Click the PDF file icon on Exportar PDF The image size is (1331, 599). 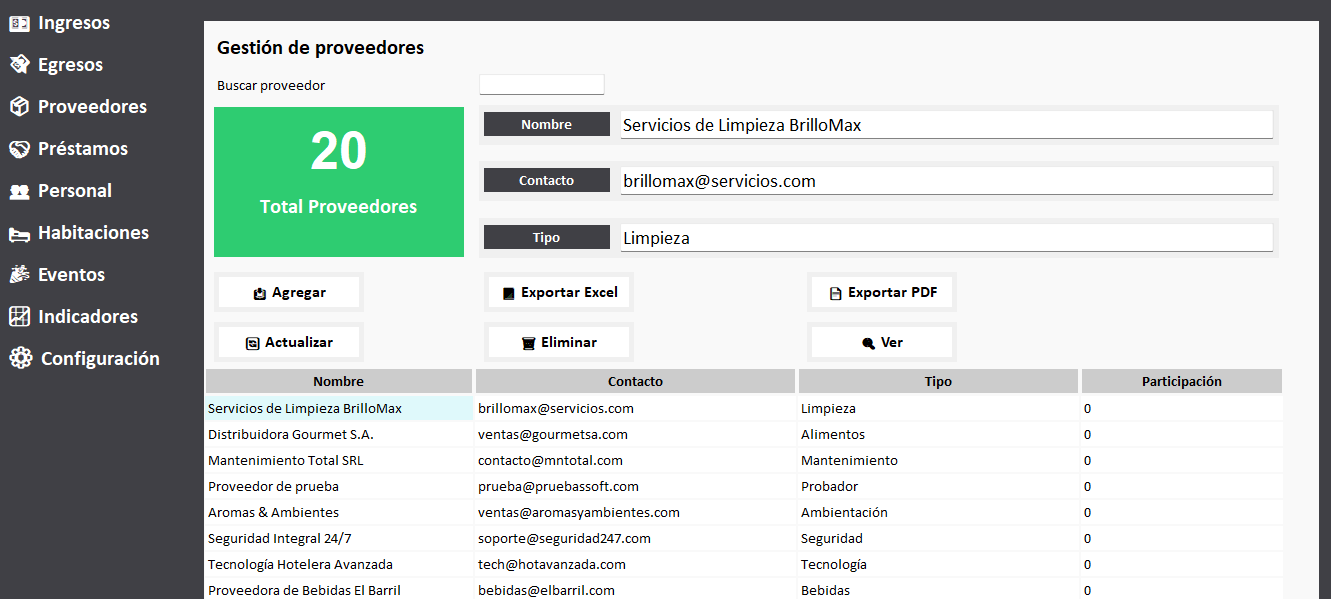[836, 294]
